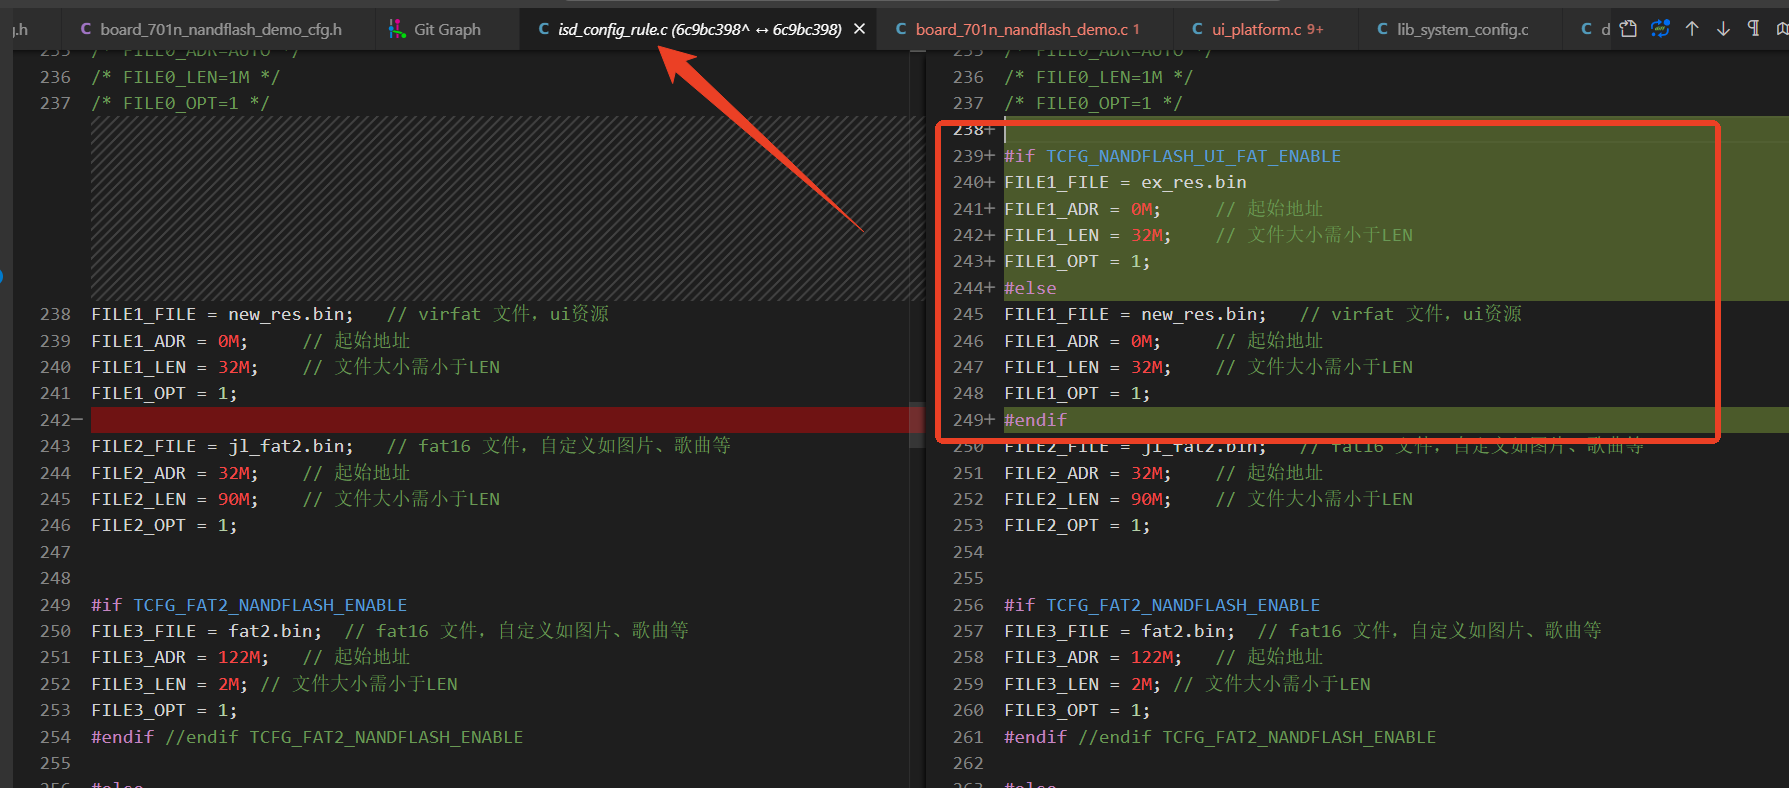Go to previous change with up arrow
This screenshot has height=788, width=1789.
click(x=1692, y=29)
